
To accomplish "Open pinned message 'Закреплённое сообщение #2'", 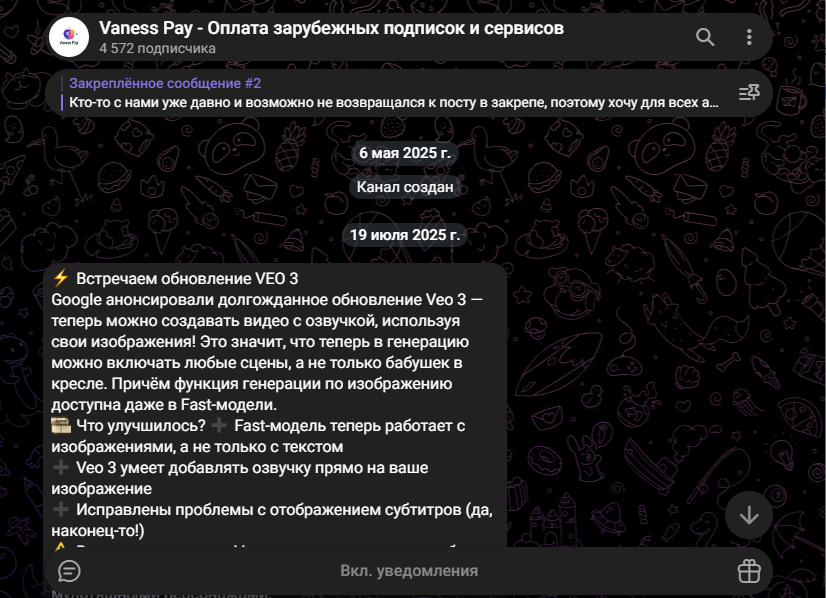I will tap(165, 83).
